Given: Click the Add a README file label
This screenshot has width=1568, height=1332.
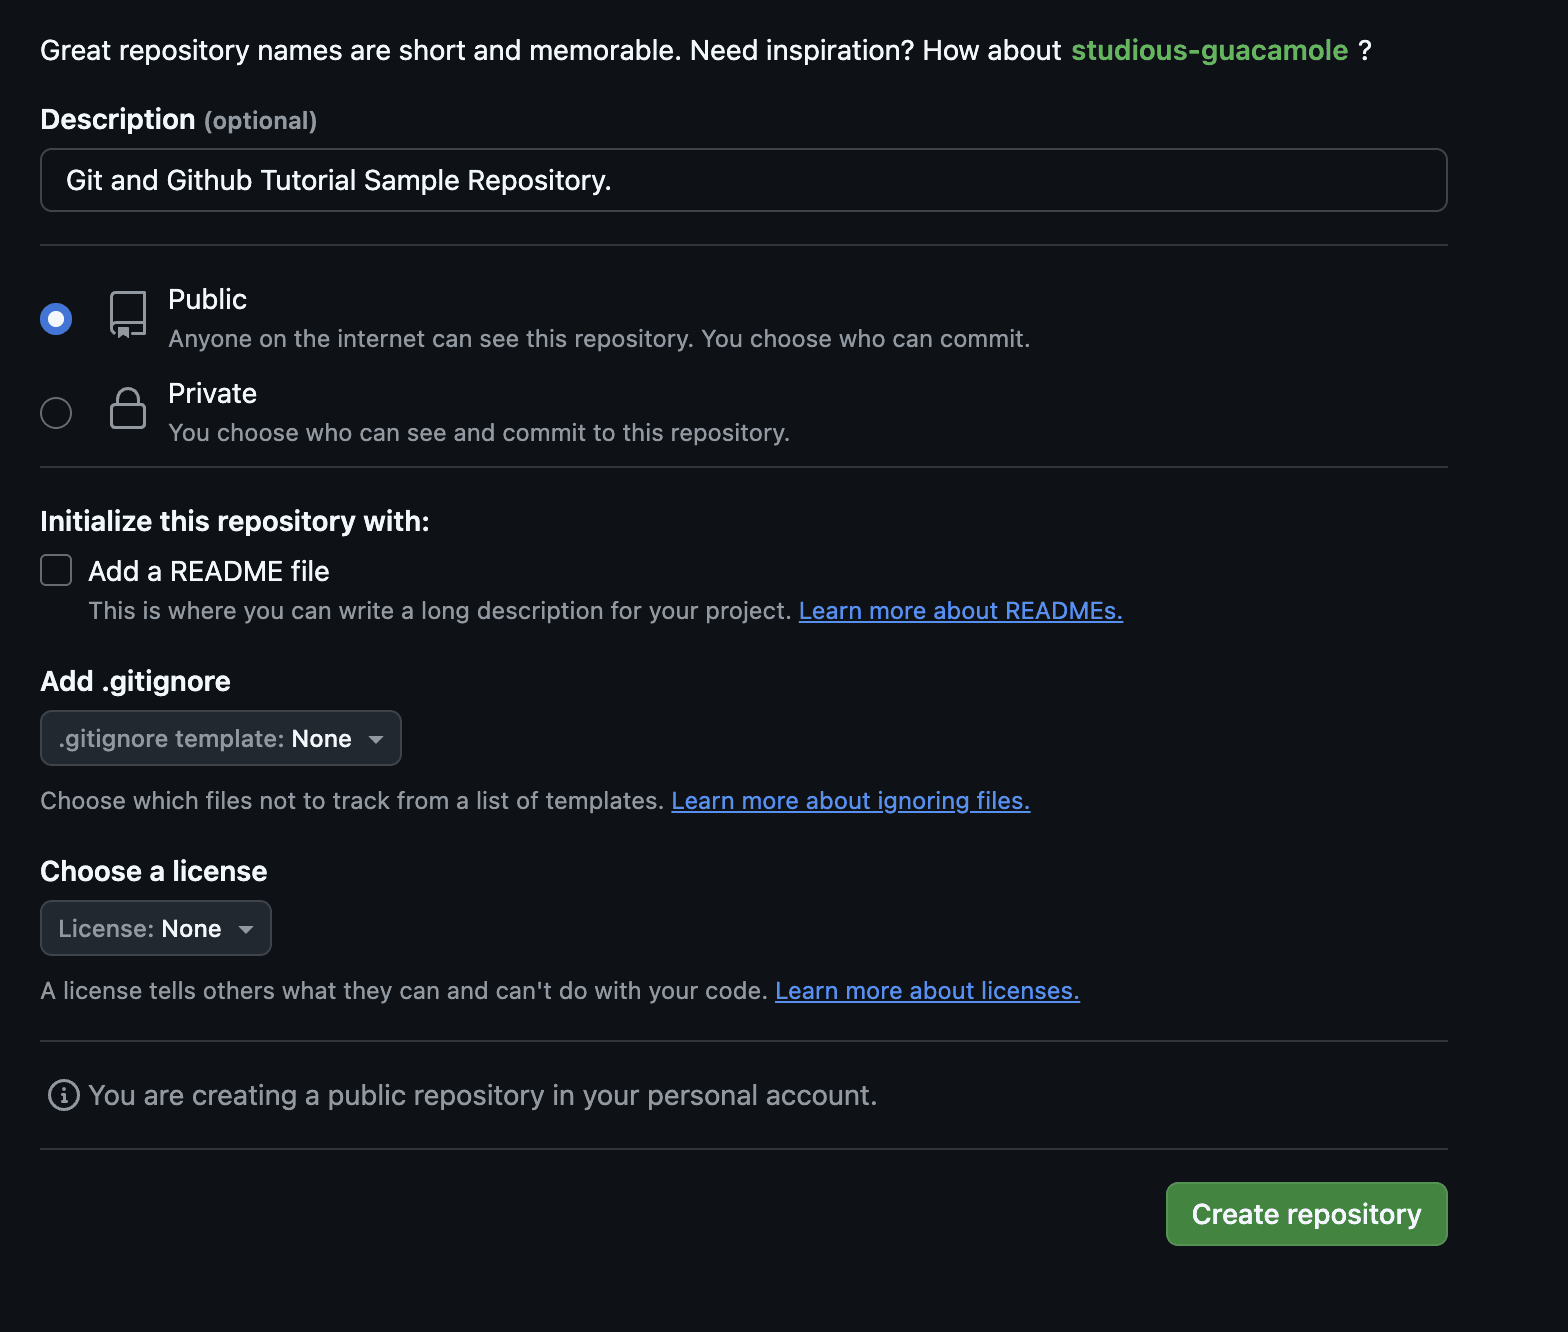Looking at the screenshot, I should [209, 571].
